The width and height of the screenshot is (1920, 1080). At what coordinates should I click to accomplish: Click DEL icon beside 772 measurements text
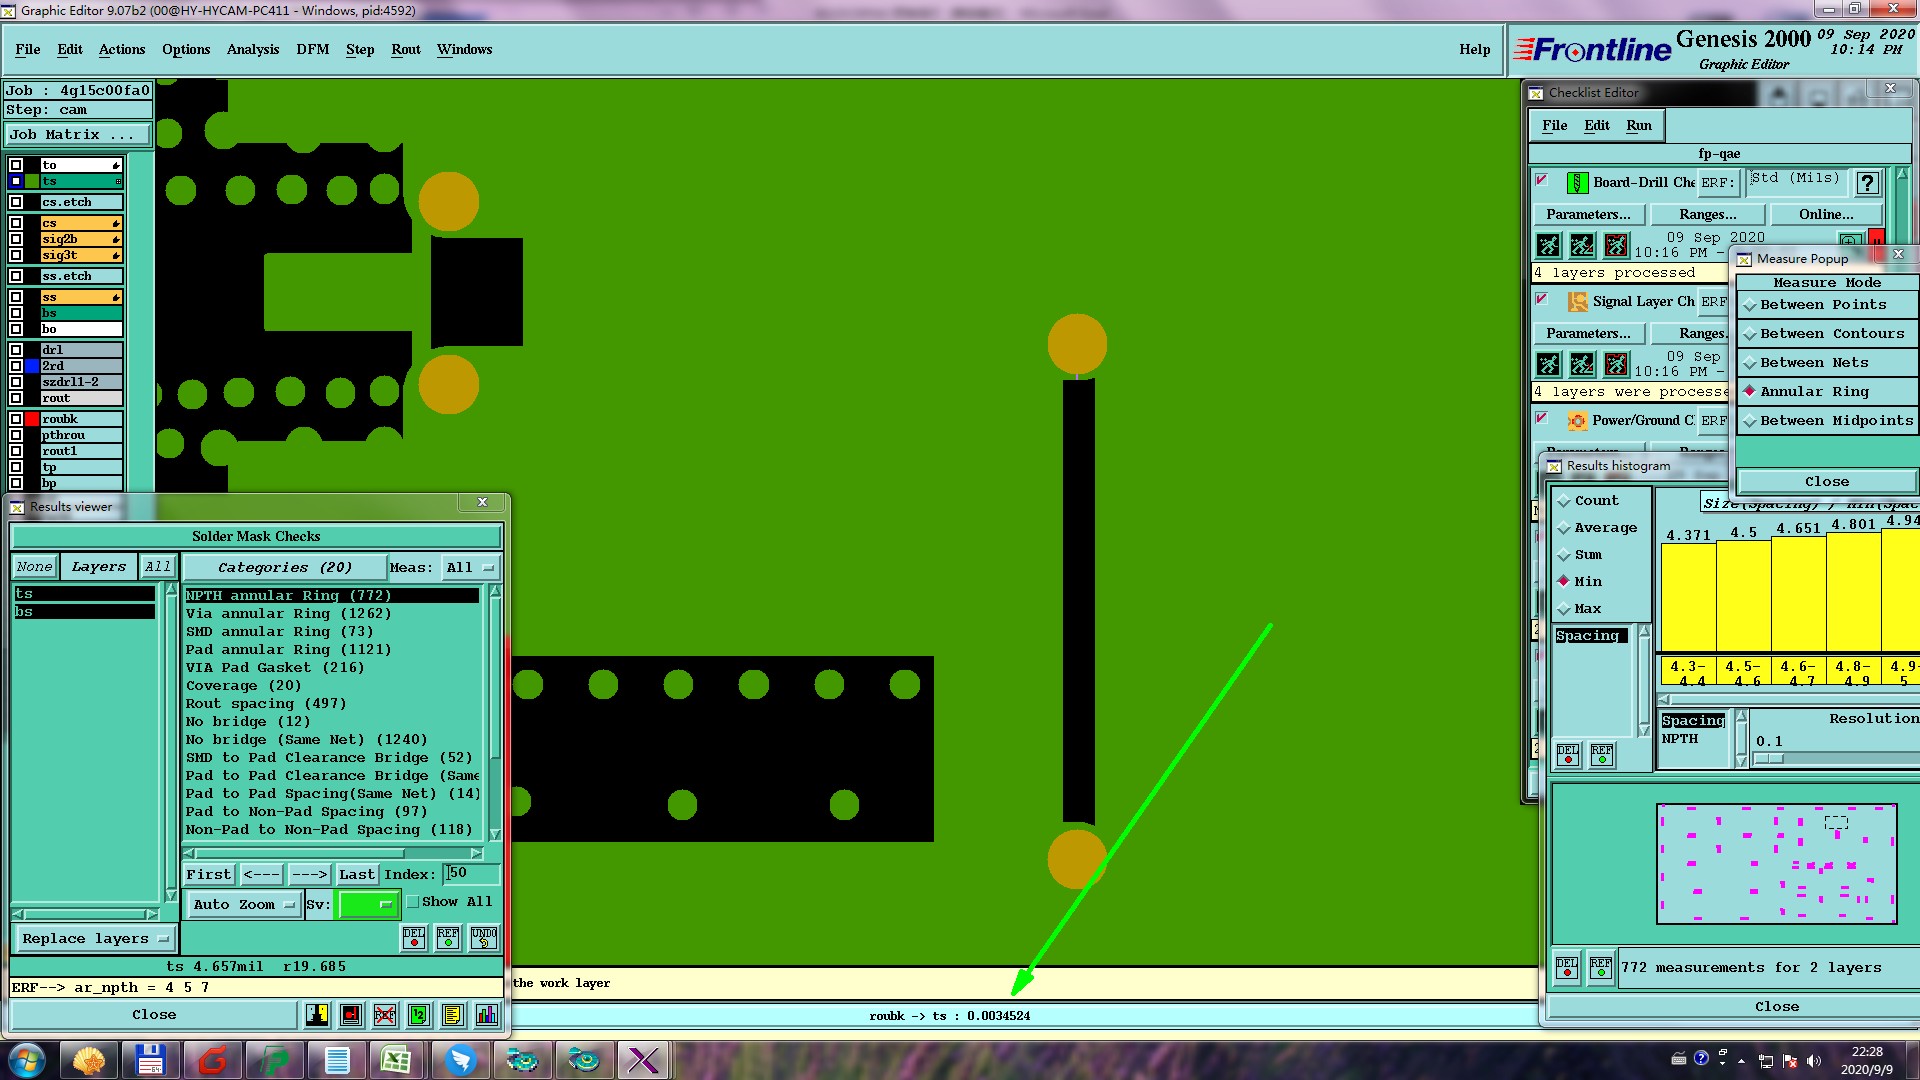(x=1567, y=968)
